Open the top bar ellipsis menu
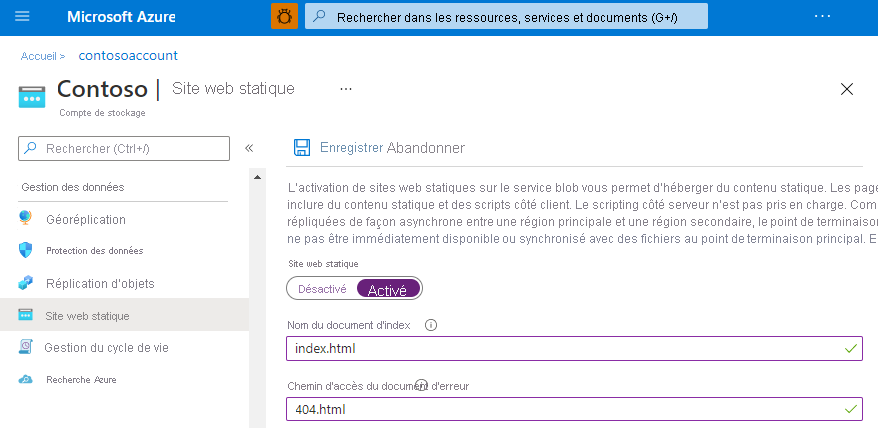 point(823,16)
